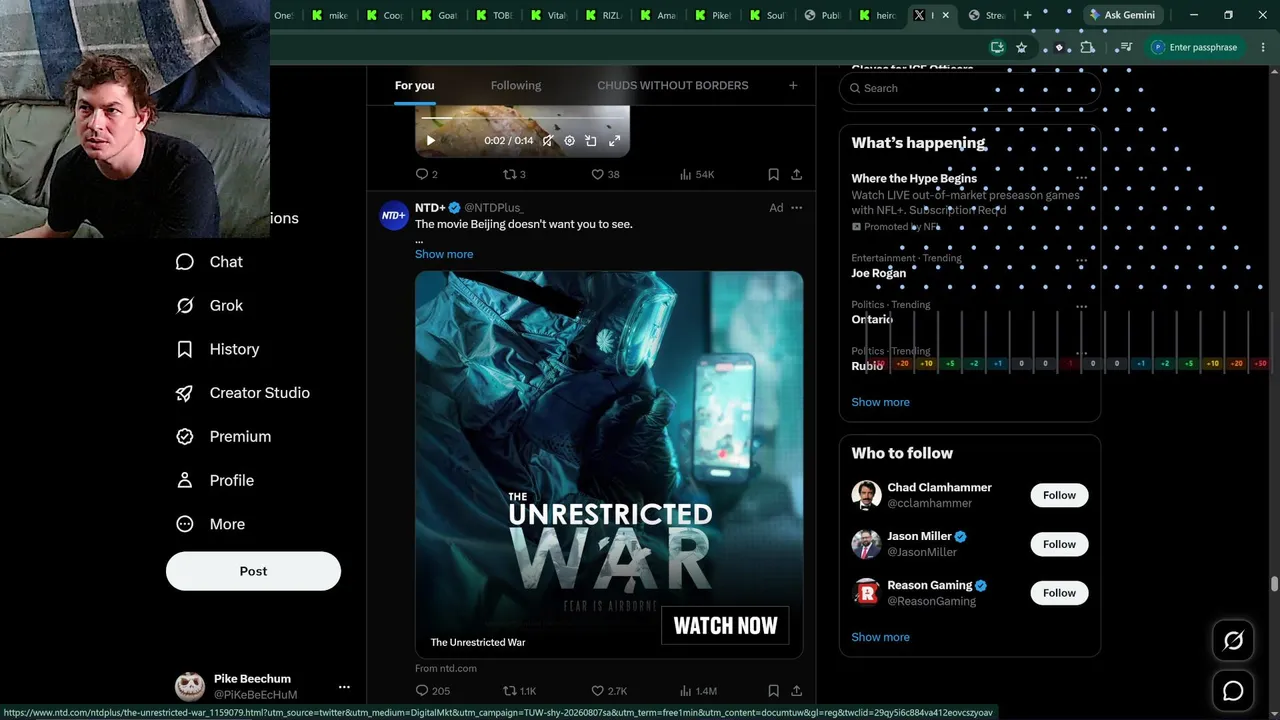Screen dimensions: 1280x720
Task: Open a new browser tab
Action: (1027, 15)
